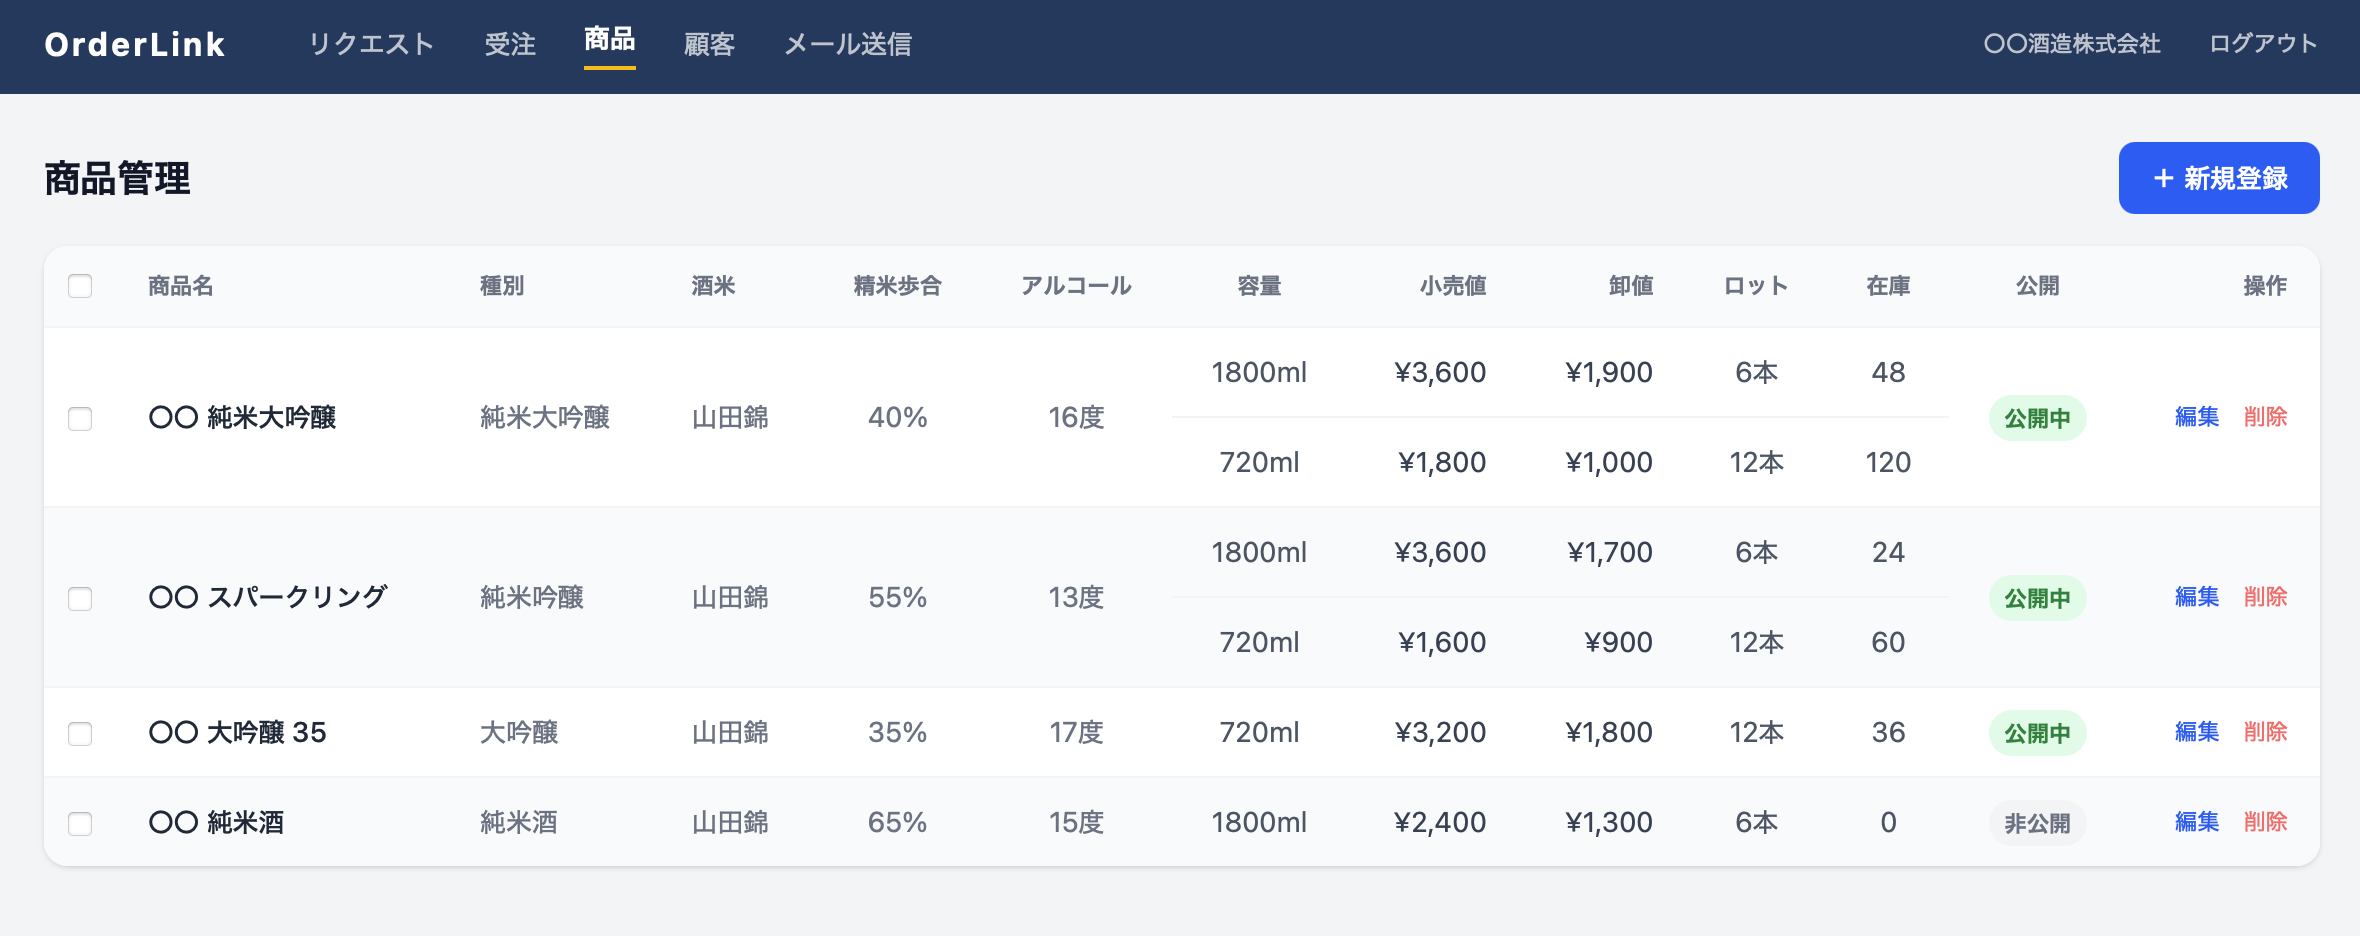
Task: Select product name 〇〇 純米大吟醸
Action: coord(242,417)
